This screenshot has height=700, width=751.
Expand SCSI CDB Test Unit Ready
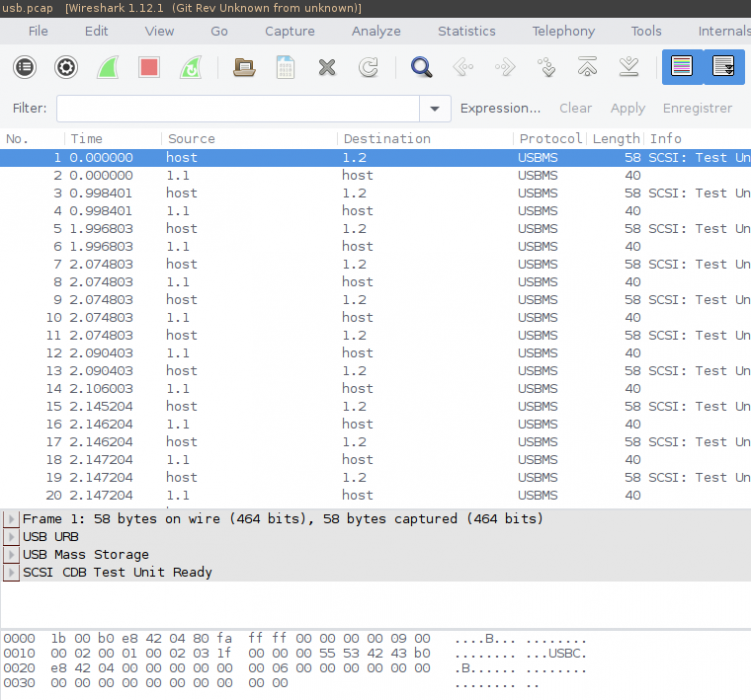(x=11, y=572)
